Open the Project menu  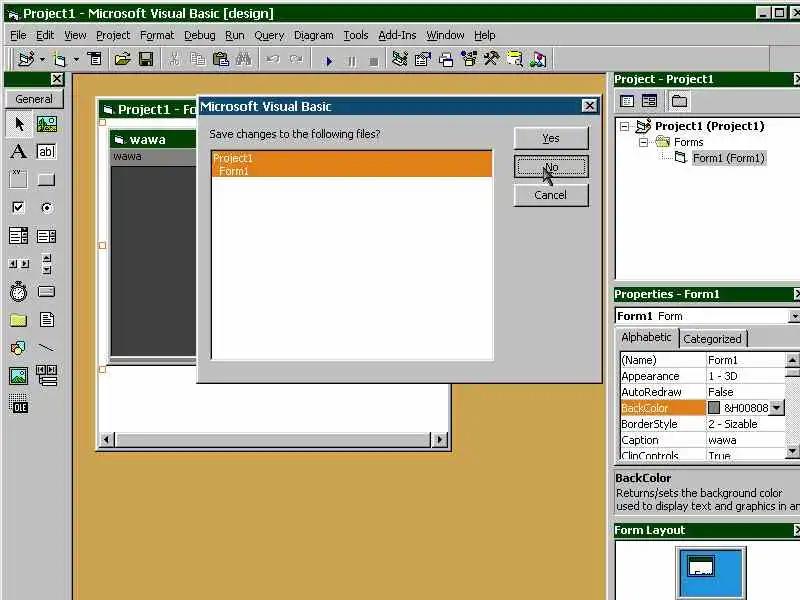(x=113, y=35)
